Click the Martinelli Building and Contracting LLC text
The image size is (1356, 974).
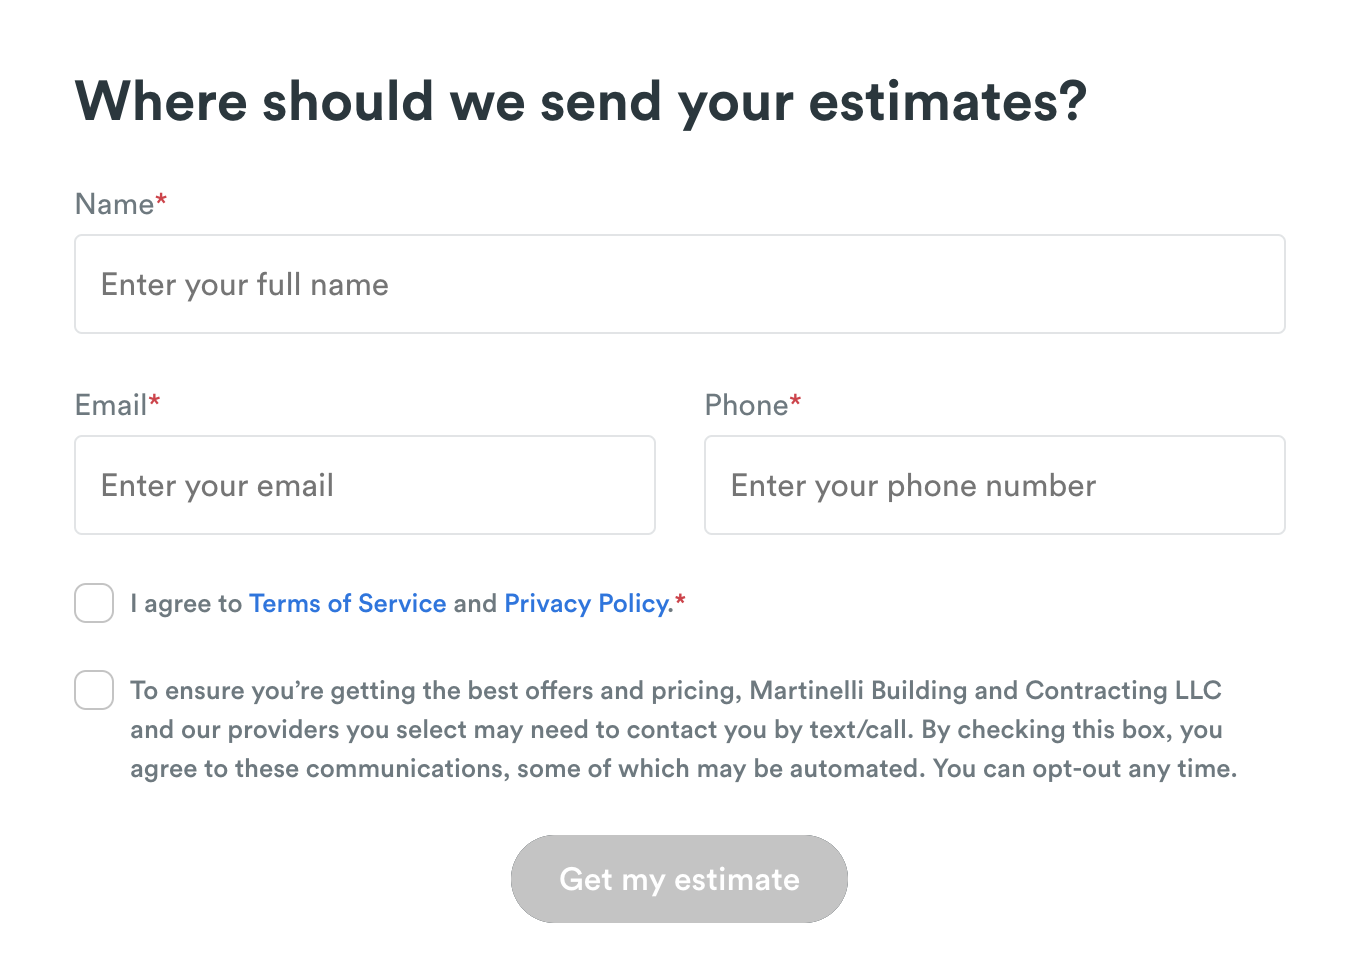click(985, 691)
